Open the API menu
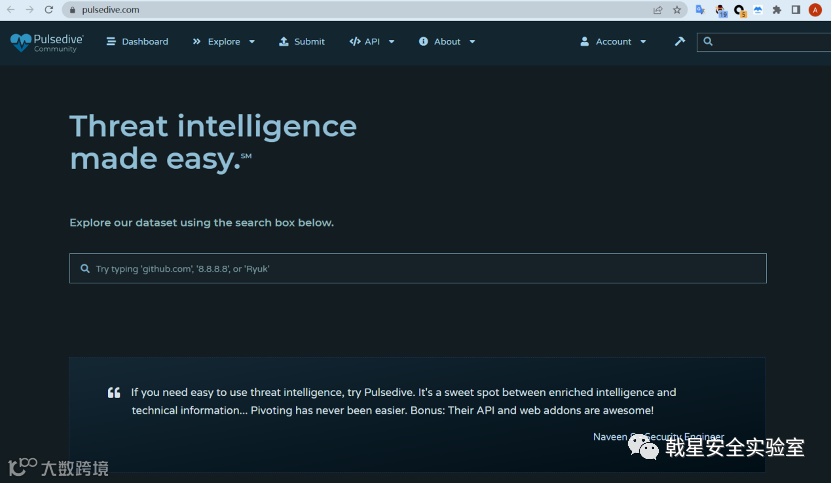Image resolution: width=832 pixels, height=484 pixels. click(372, 41)
